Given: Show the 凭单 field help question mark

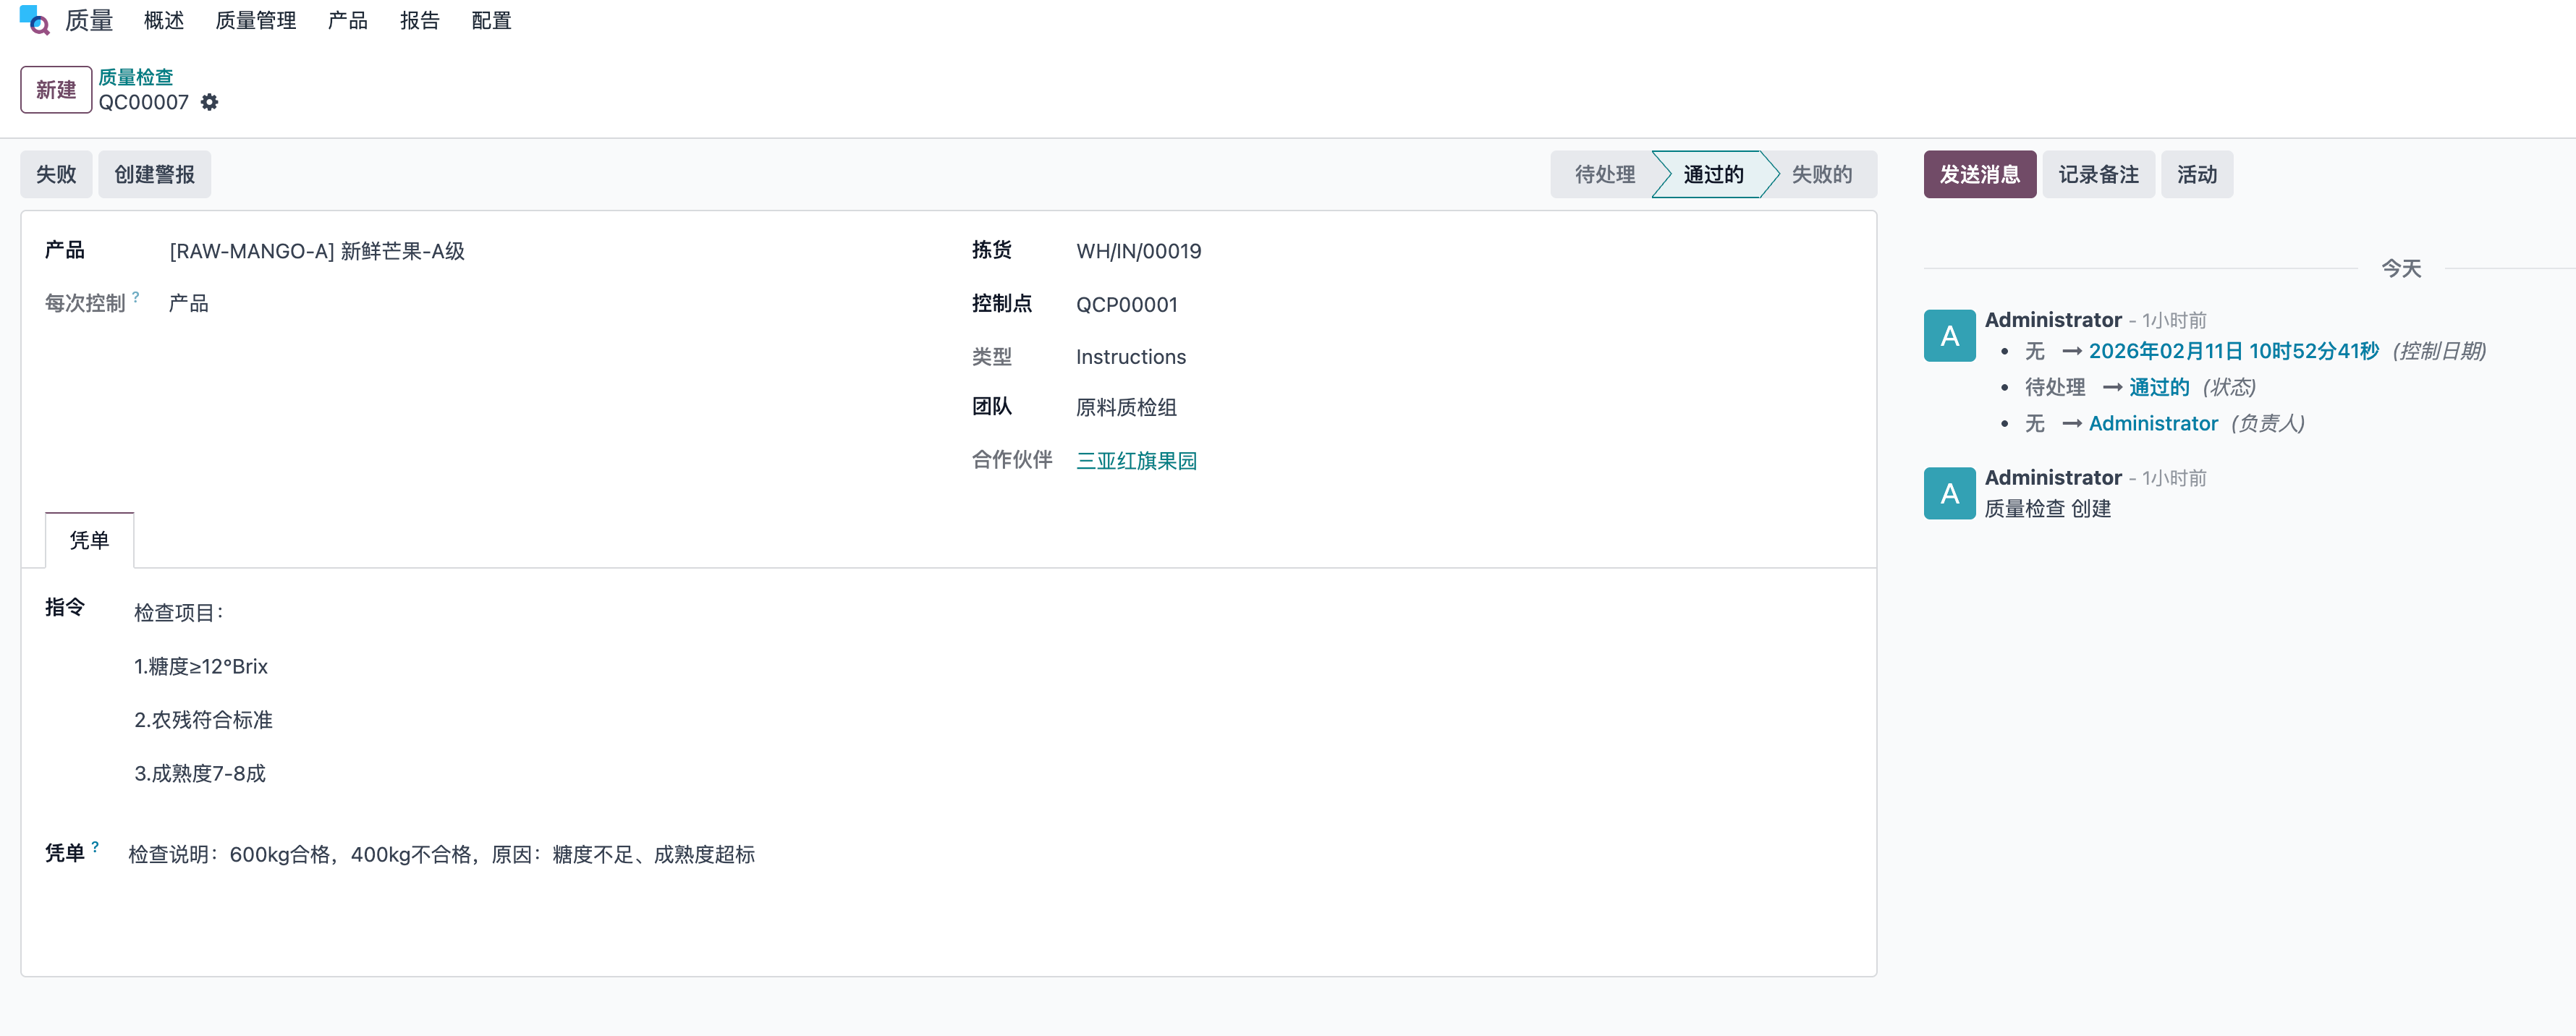Looking at the screenshot, I should click(x=95, y=847).
